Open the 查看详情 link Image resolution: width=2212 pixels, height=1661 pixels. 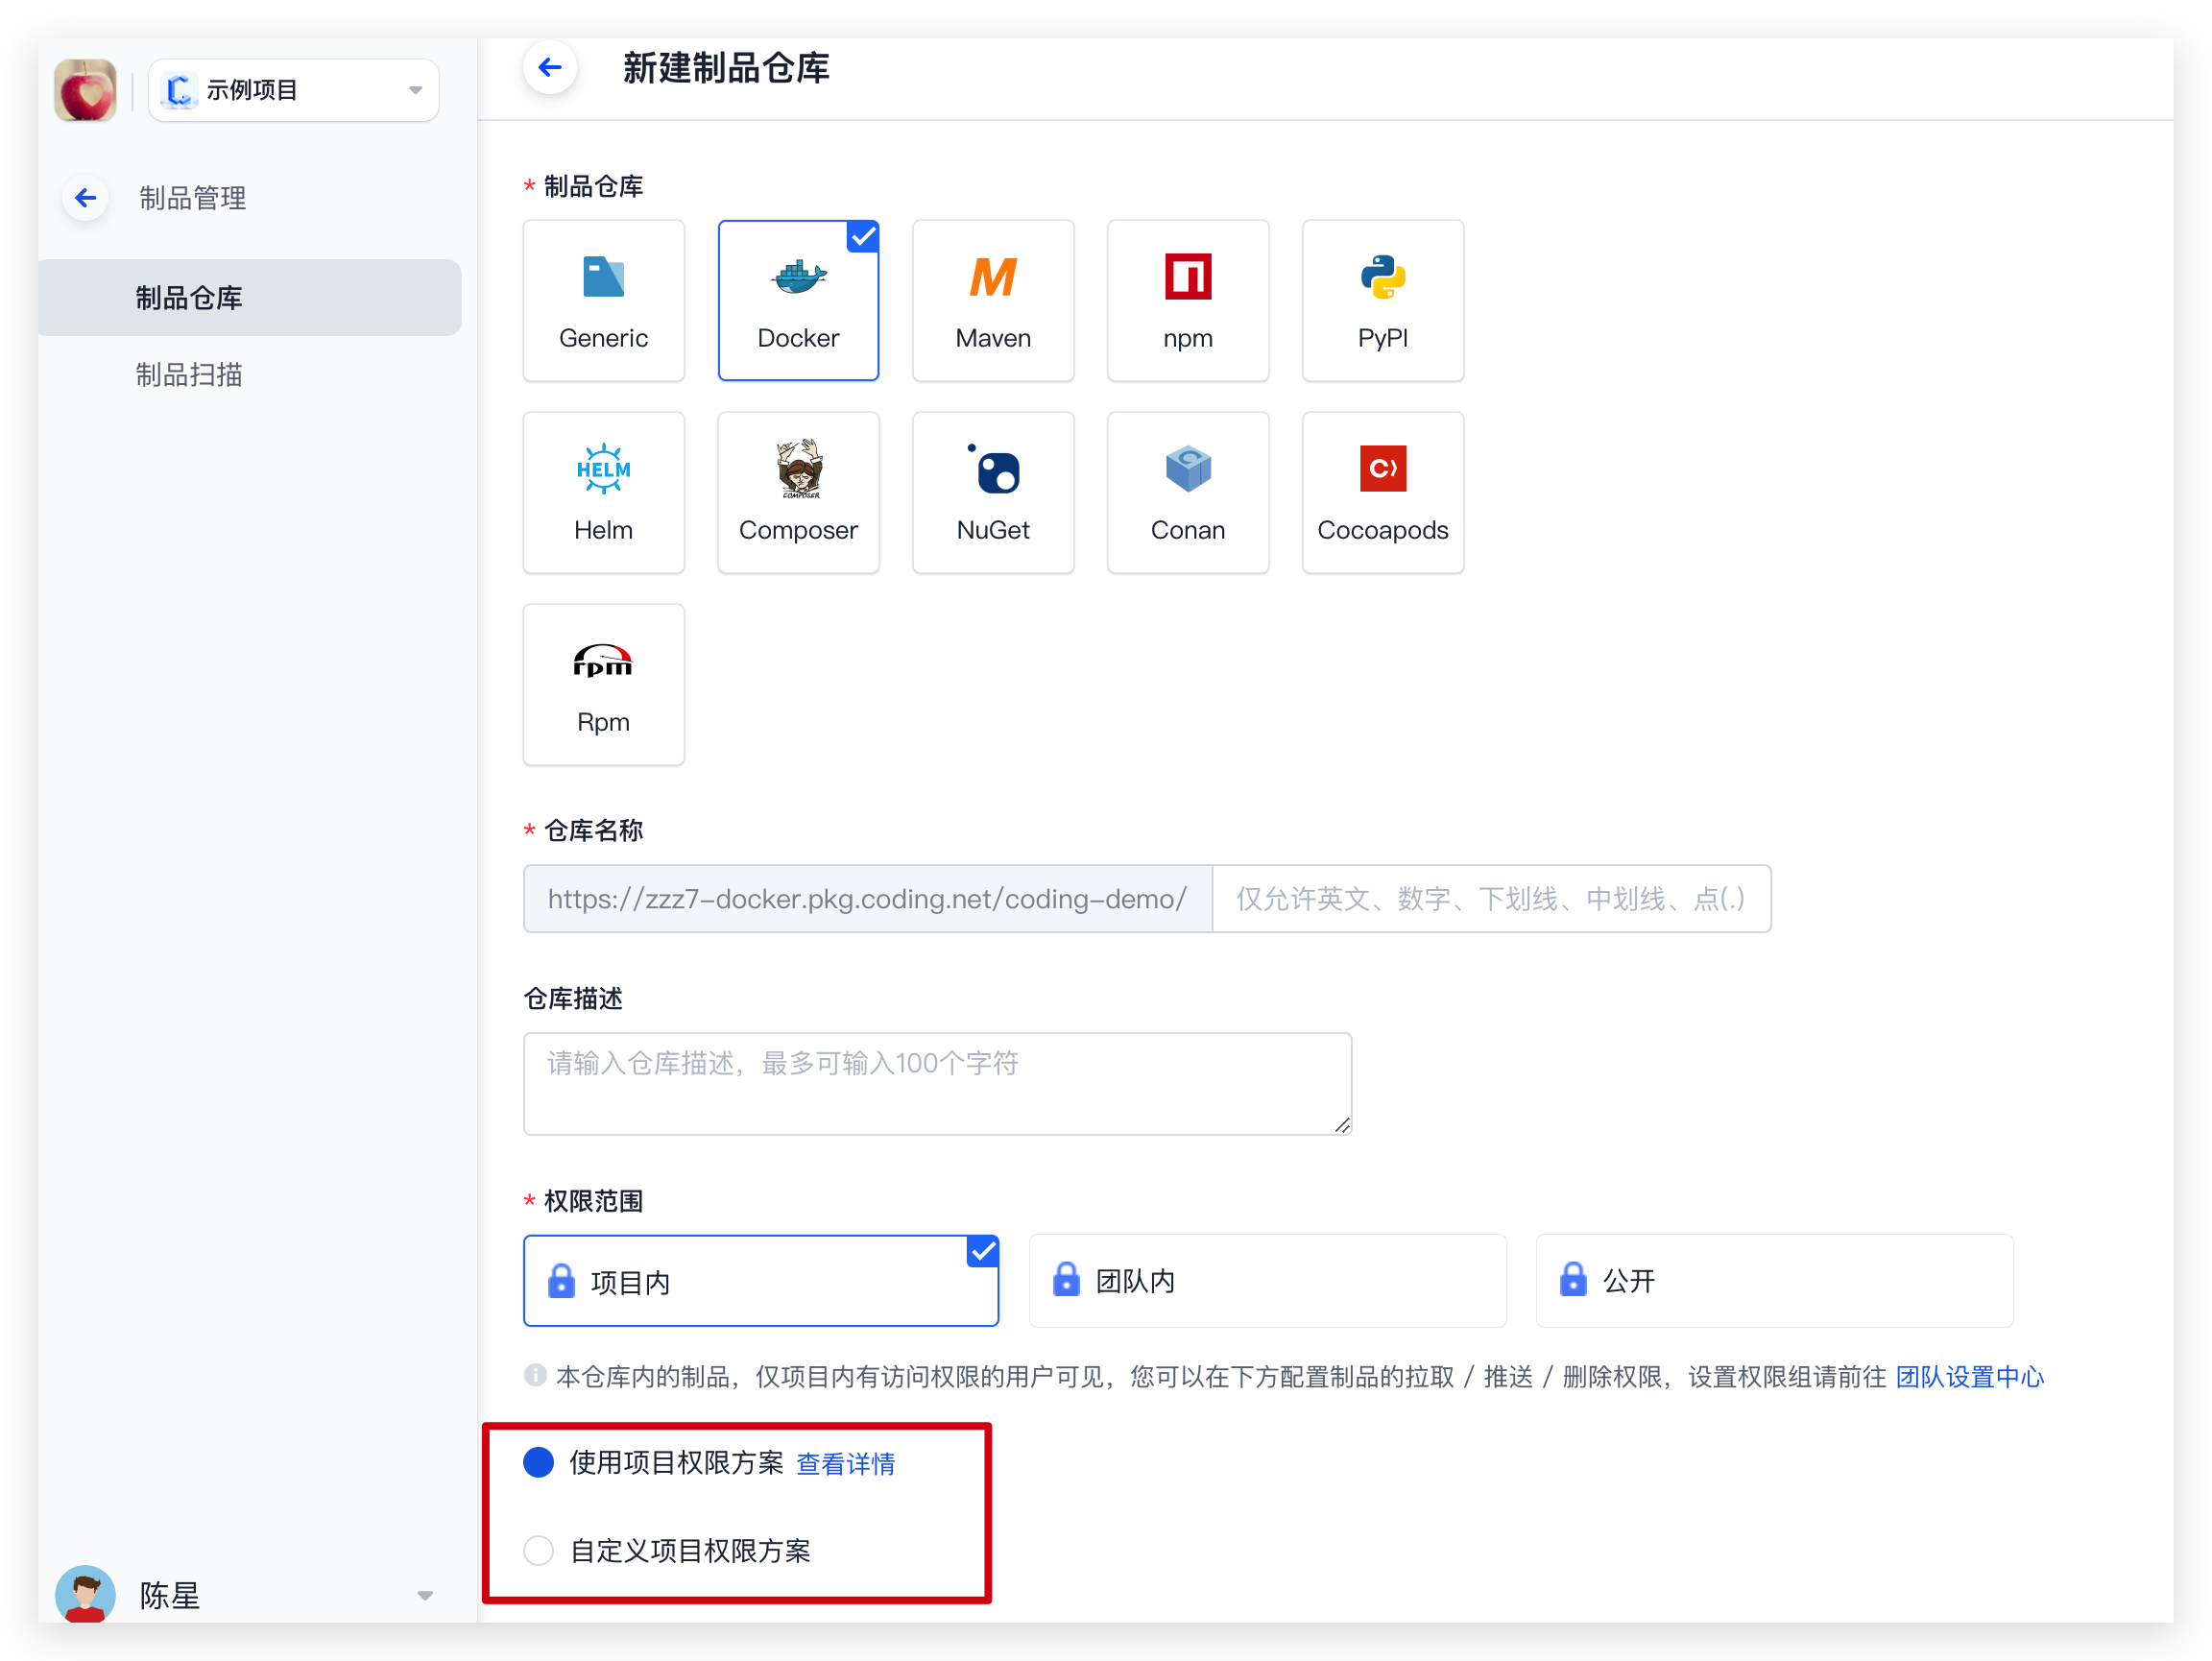[845, 1464]
